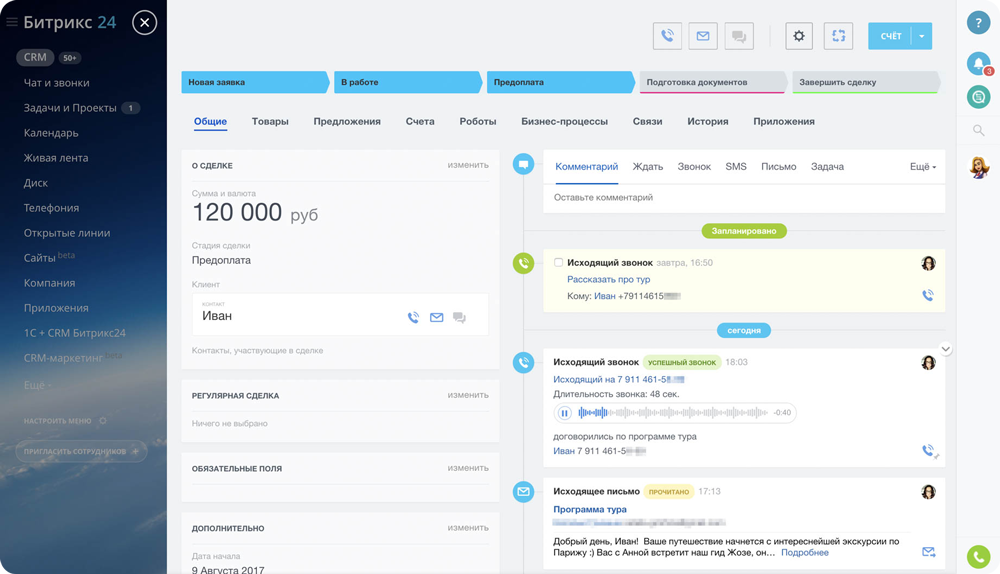Open the Счёт button dropdown arrow
Screen dimensions: 1000x574
click(922, 36)
